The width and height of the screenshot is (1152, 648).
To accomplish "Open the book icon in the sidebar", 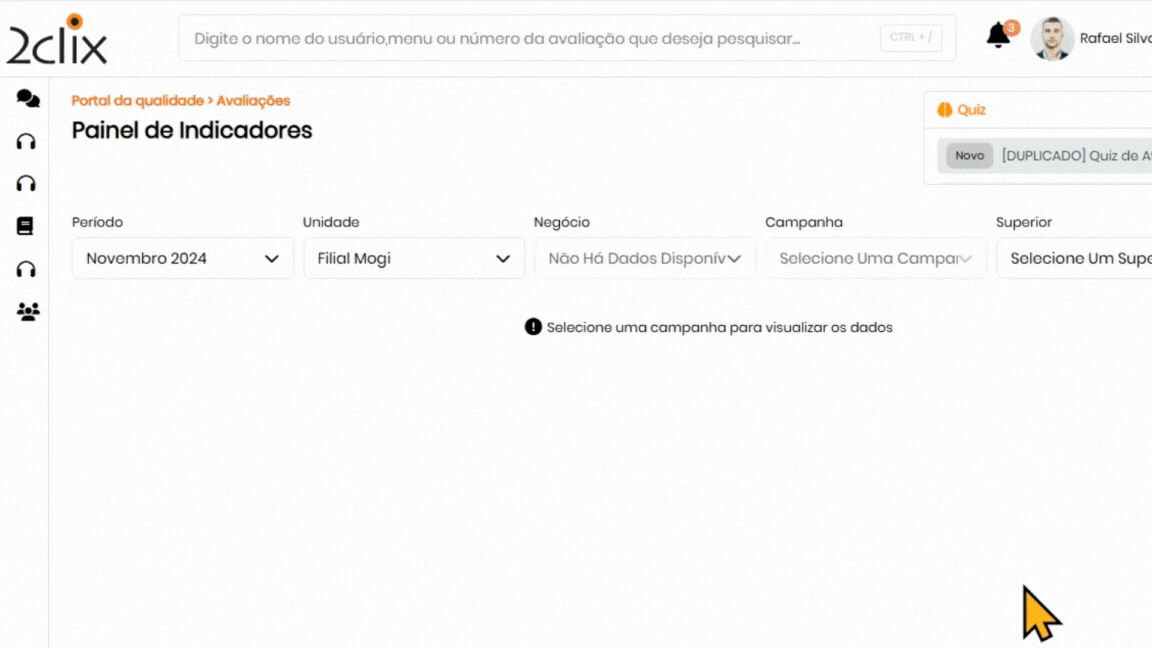I will tap(26, 226).
